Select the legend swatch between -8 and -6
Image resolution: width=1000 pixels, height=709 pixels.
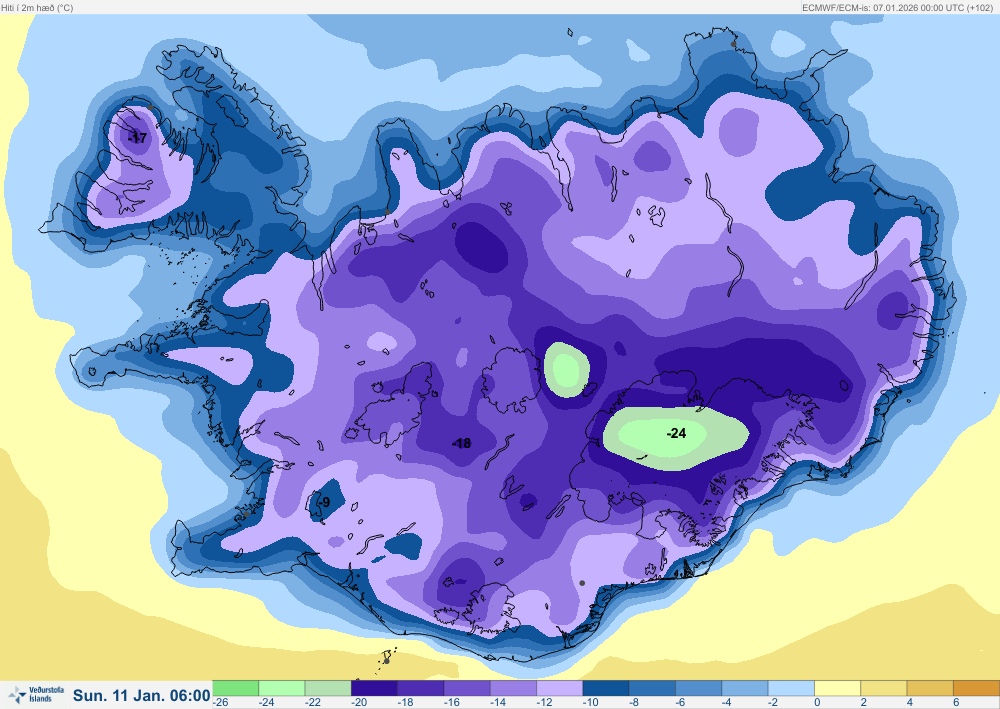652,688
